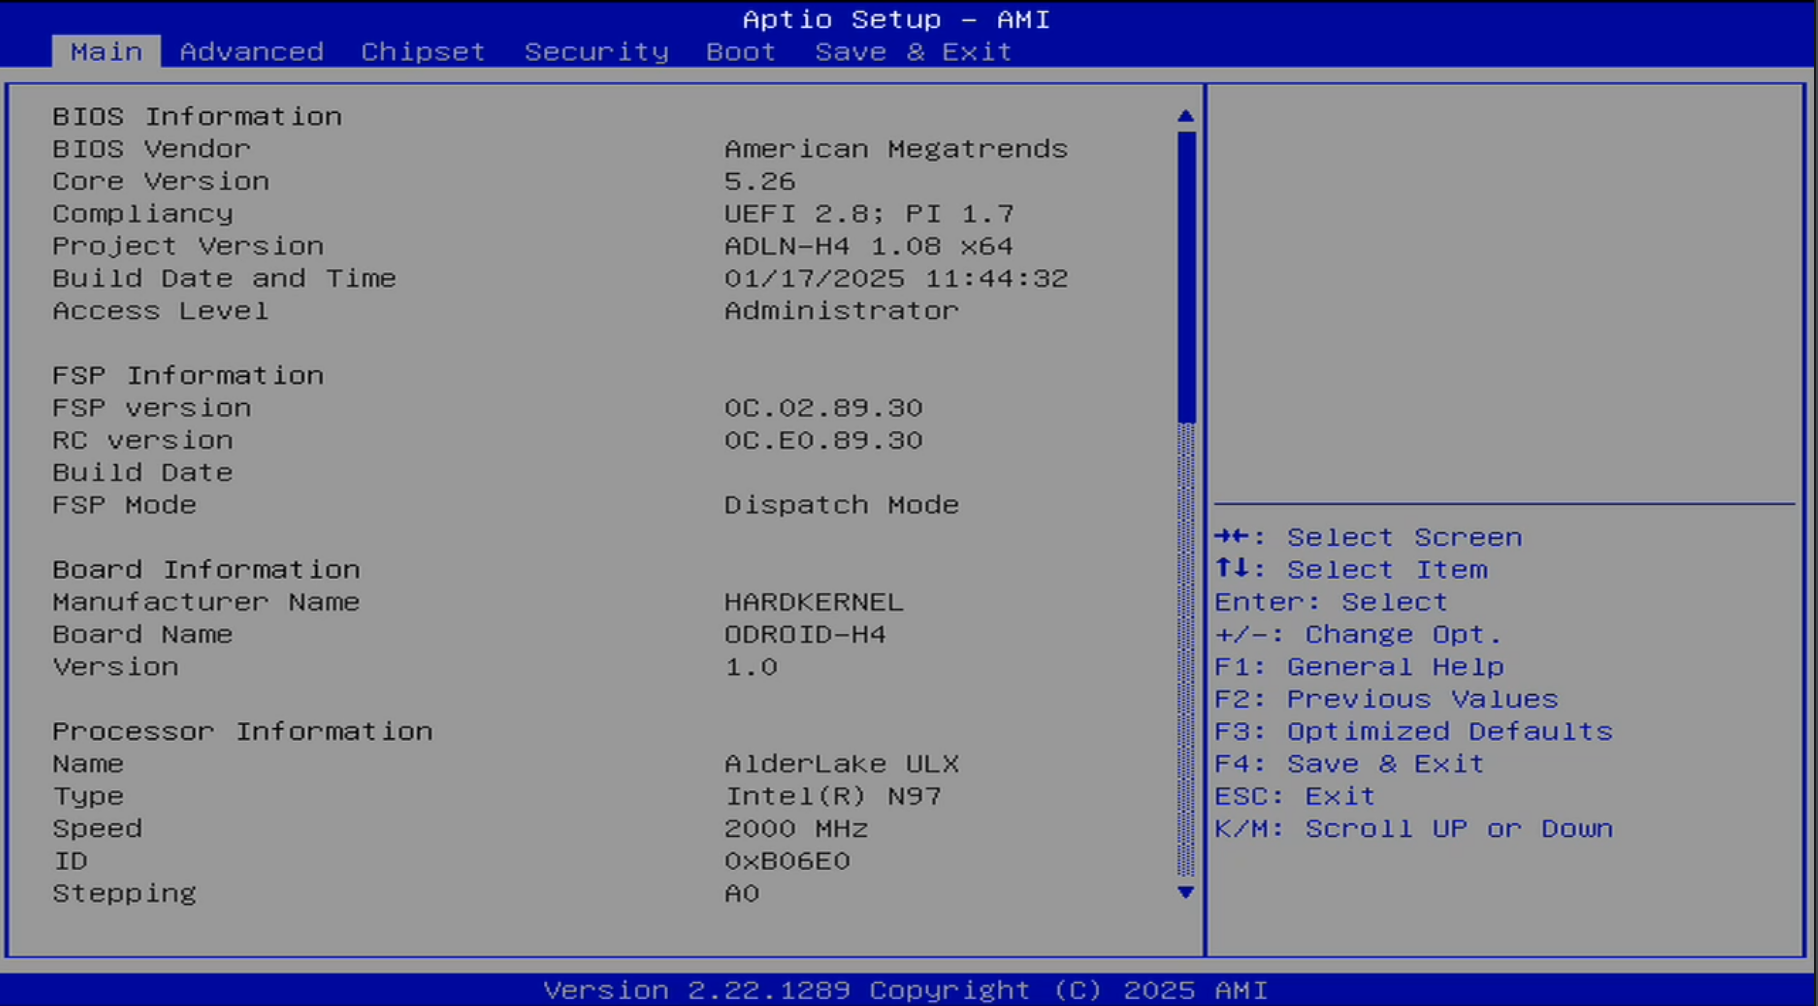This screenshot has width=1818, height=1006.
Task: Select the Security tab
Action: 596,52
